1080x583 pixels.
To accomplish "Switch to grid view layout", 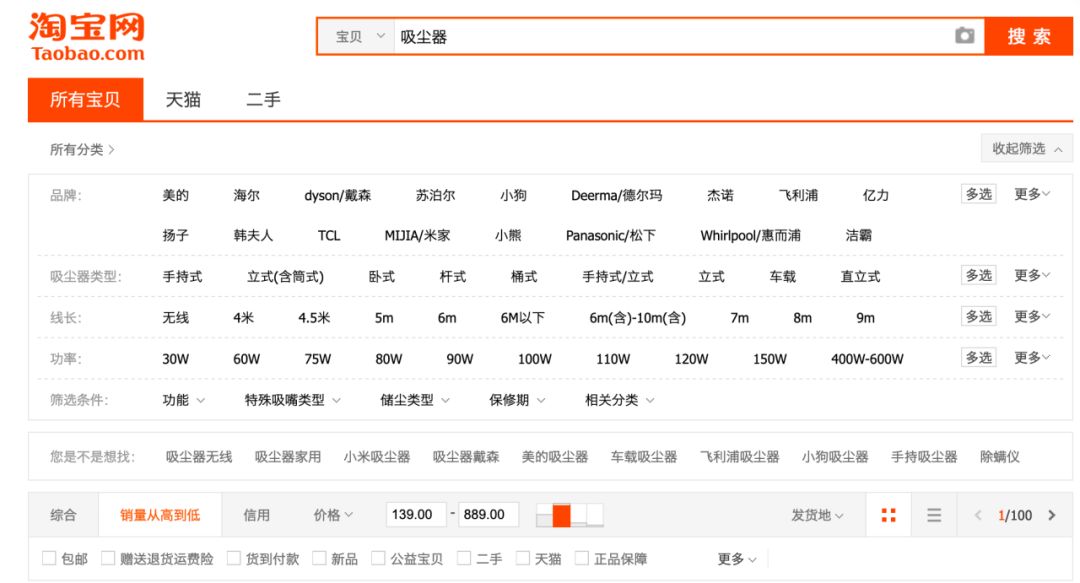I will (889, 515).
